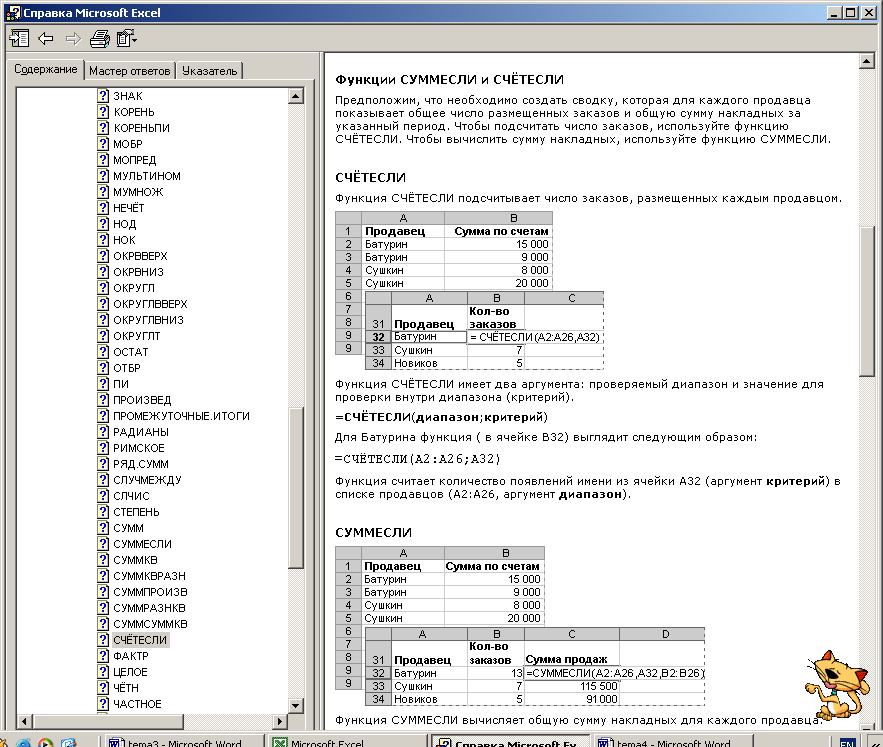Select the СУММРАЗНКВ topic

pos(149,608)
